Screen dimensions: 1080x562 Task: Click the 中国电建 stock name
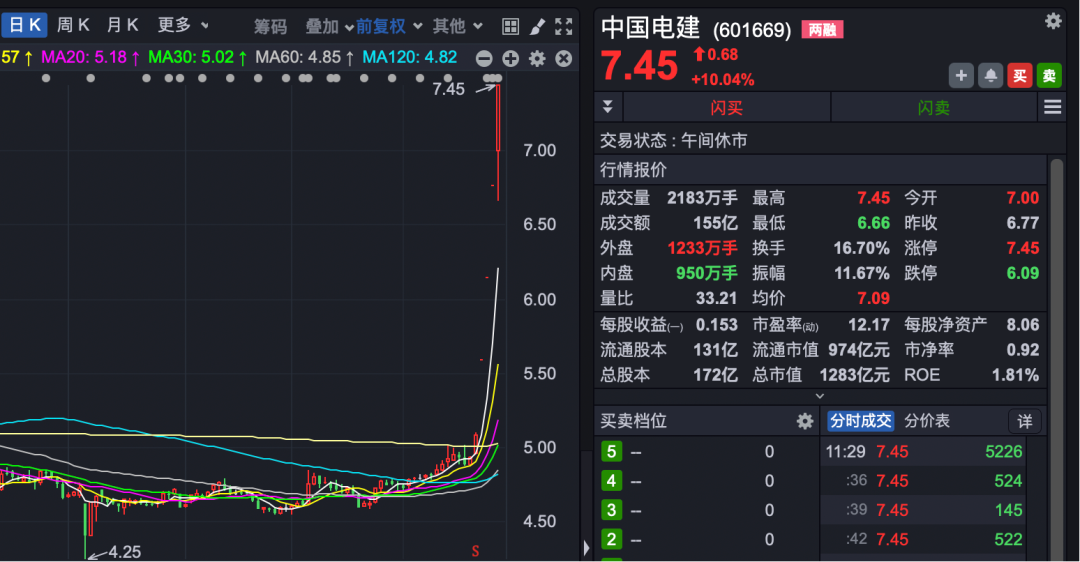click(650, 28)
